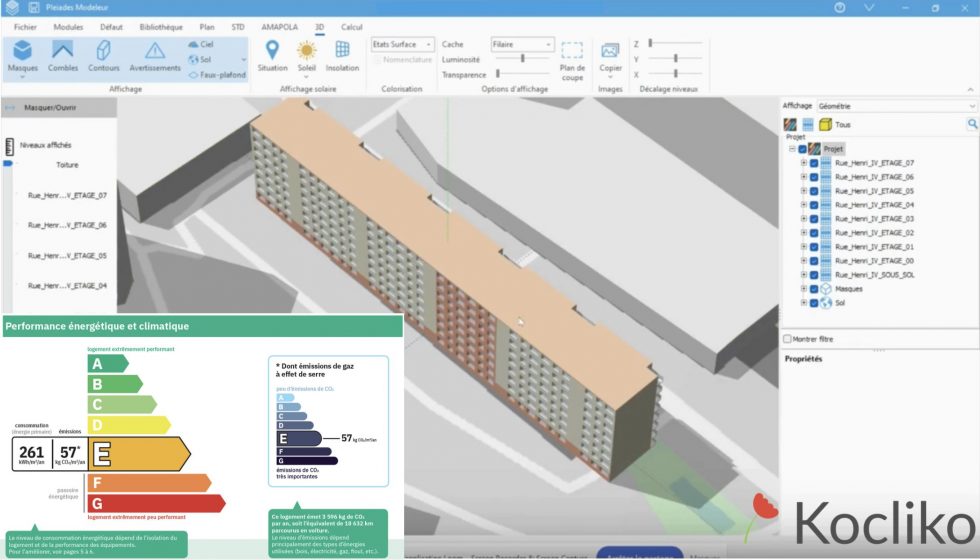Uncheck the Projet root checkbox
Viewport: 980px width, 560px height.
click(802, 149)
